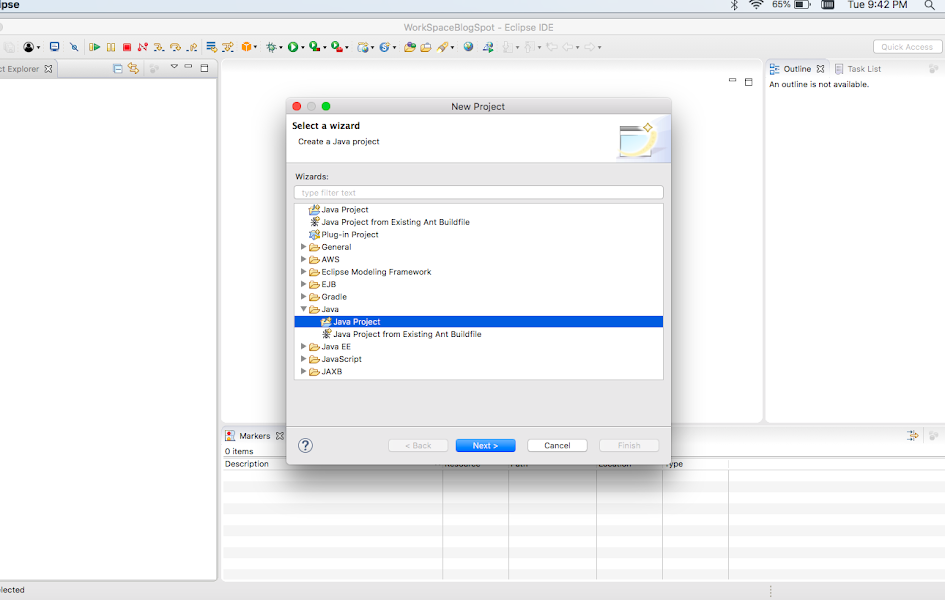Click the < Back button
Image resolution: width=945 pixels, height=600 pixels.
pyautogui.click(x=418, y=445)
